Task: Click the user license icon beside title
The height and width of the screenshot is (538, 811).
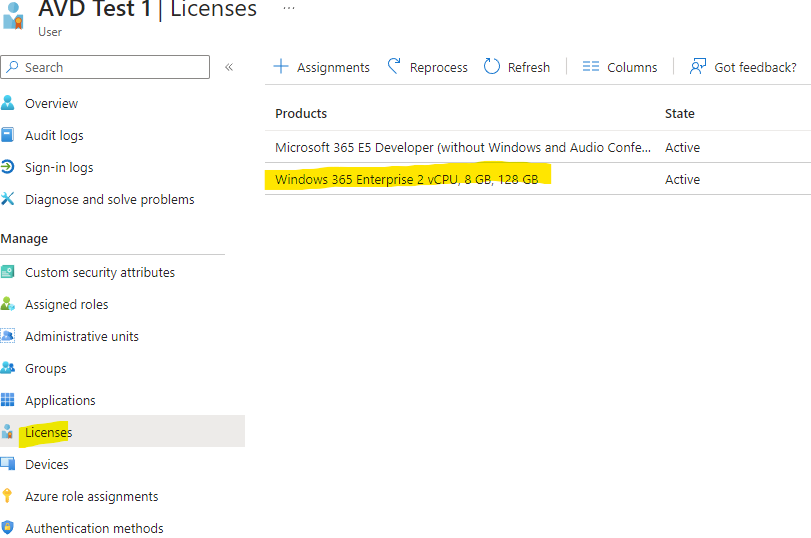Action: coord(13,16)
